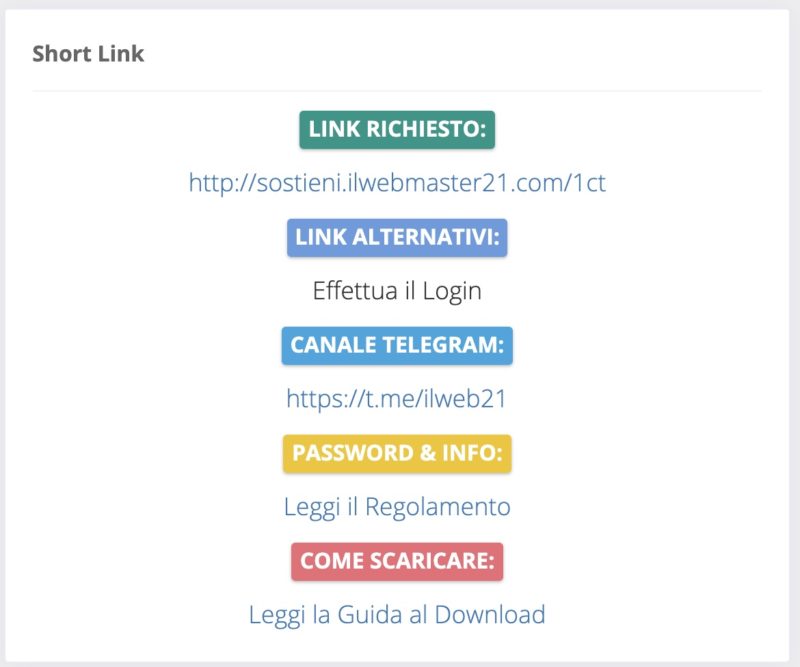The height and width of the screenshot is (667, 800).
Task: Open the t.me/ilweb21 Telegram link
Action: (397, 399)
